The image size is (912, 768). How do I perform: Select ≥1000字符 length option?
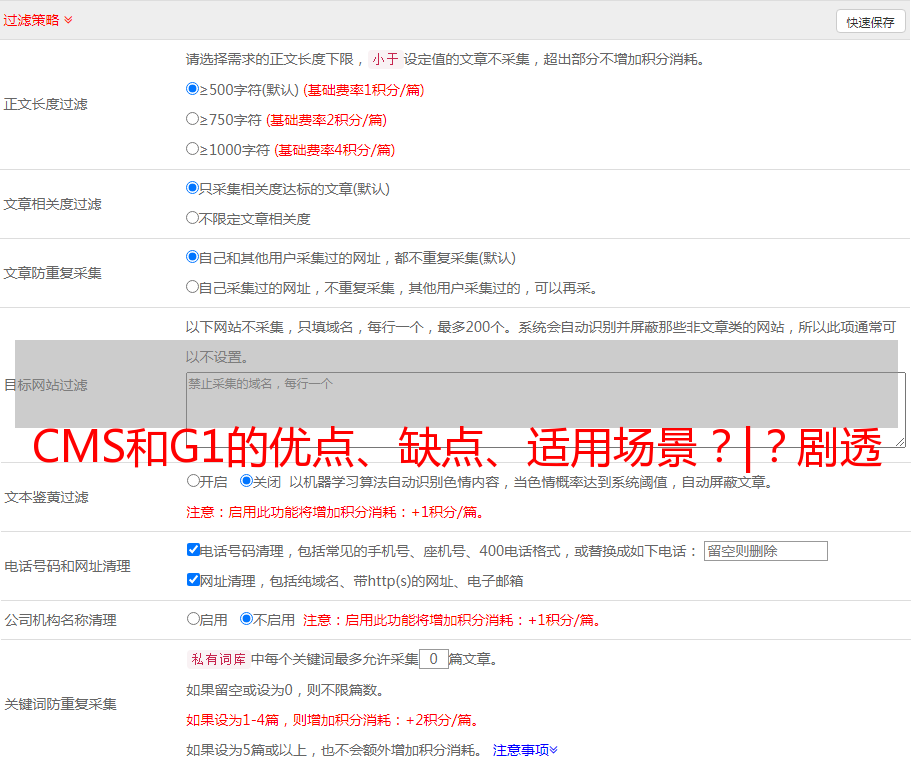[x=193, y=149]
